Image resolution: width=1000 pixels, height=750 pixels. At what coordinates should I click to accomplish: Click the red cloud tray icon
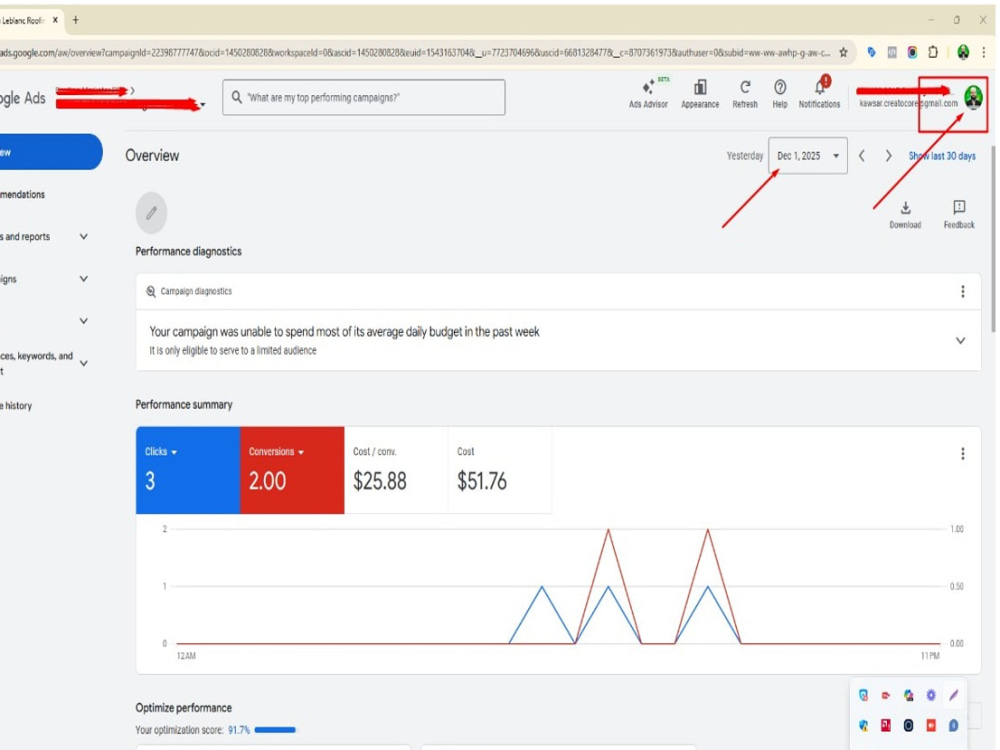(x=886, y=695)
